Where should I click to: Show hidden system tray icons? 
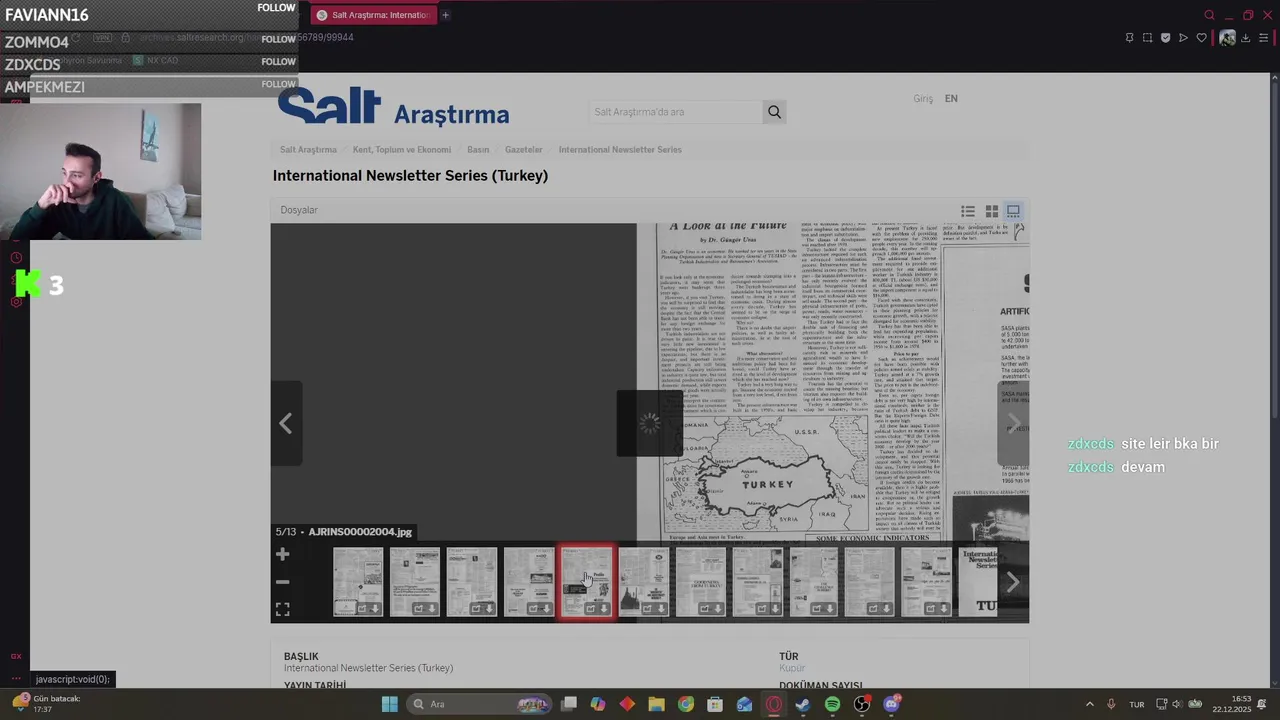1090,704
